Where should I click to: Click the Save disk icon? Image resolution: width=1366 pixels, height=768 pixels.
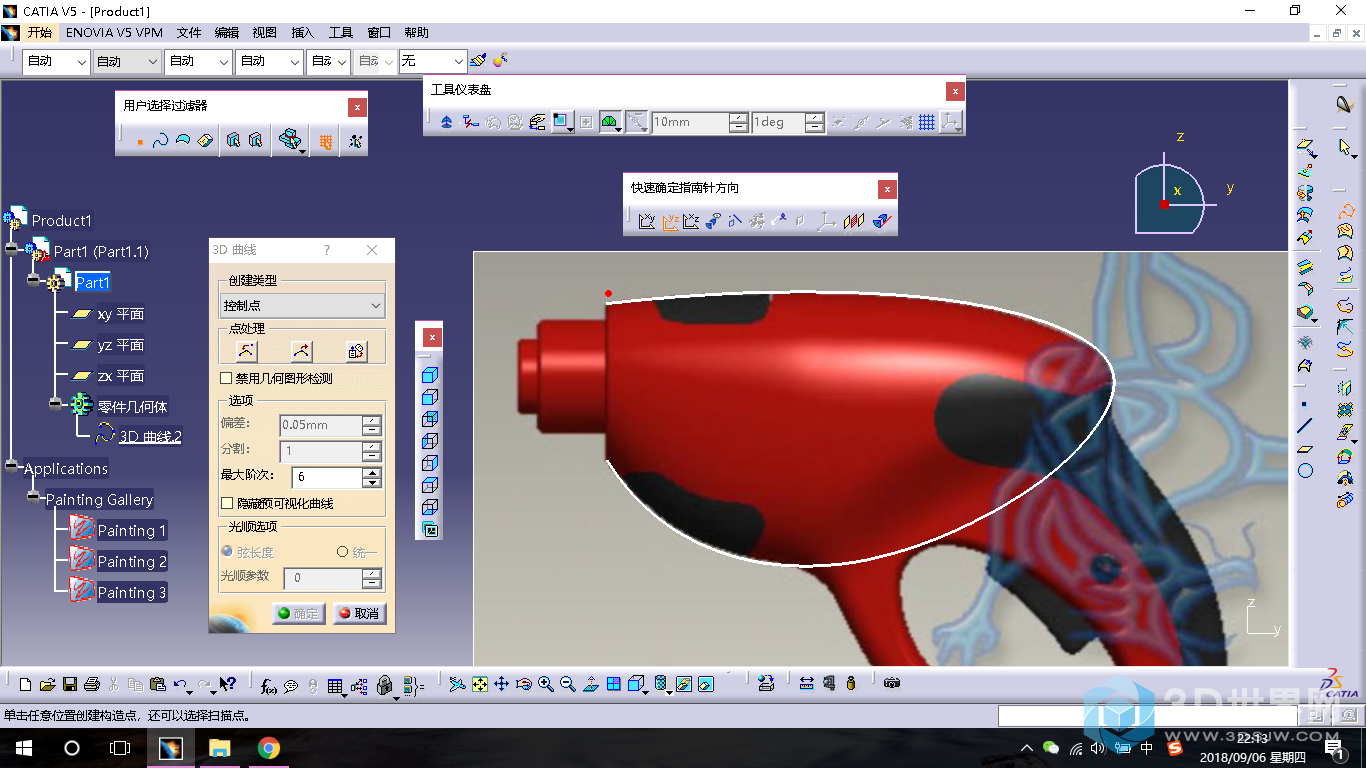(x=70, y=685)
